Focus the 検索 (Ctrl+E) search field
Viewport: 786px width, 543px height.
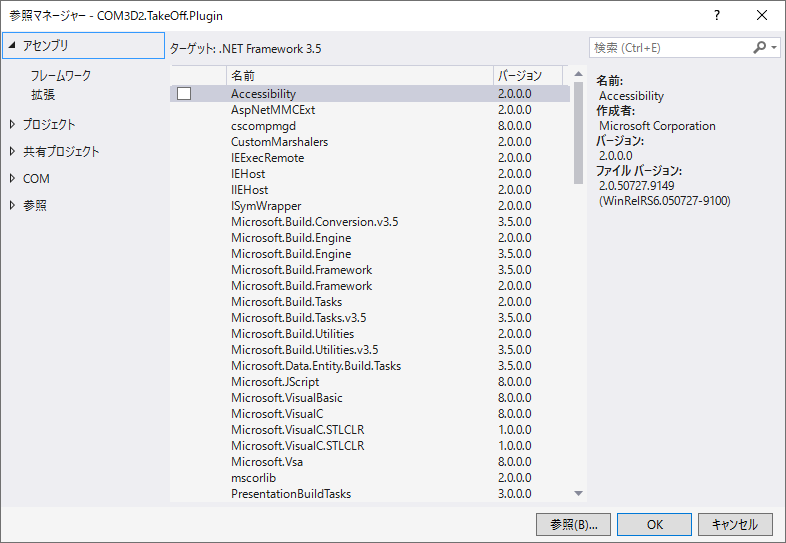click(668, 47)
